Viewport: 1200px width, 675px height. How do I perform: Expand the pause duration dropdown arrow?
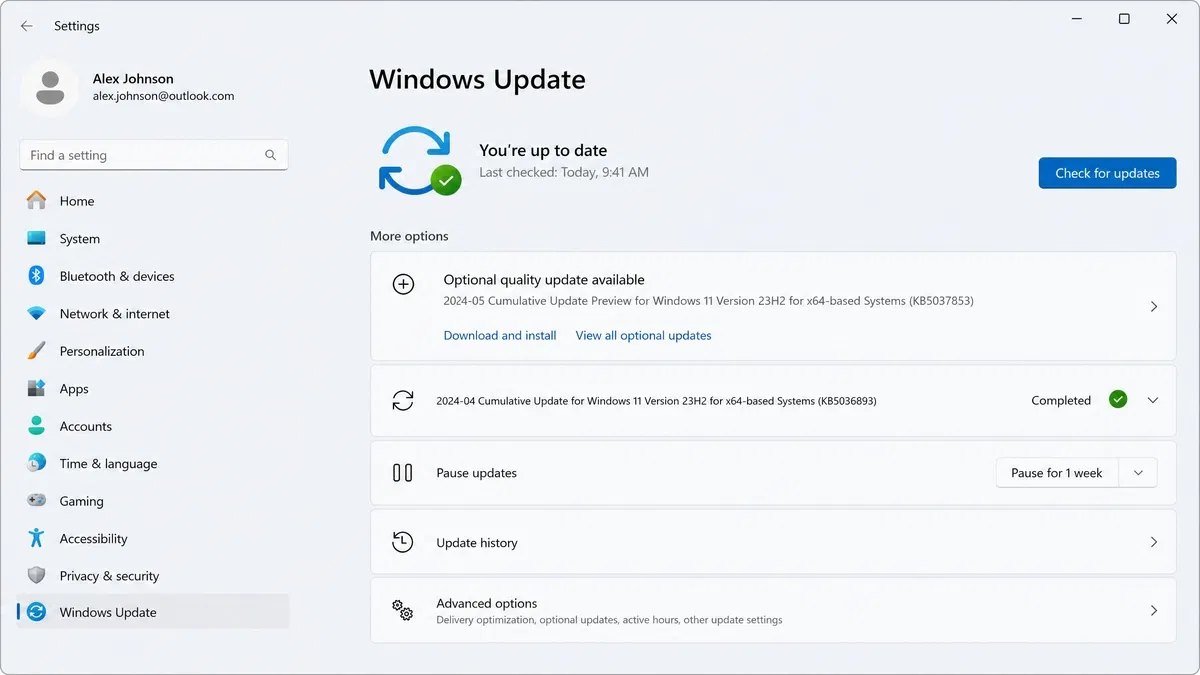[x=1138, y=473]
